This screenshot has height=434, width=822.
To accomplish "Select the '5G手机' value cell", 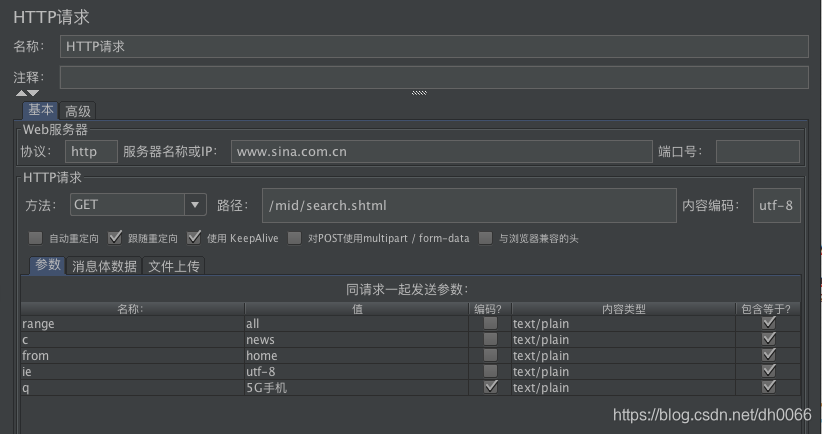I will tap(356, 387).
